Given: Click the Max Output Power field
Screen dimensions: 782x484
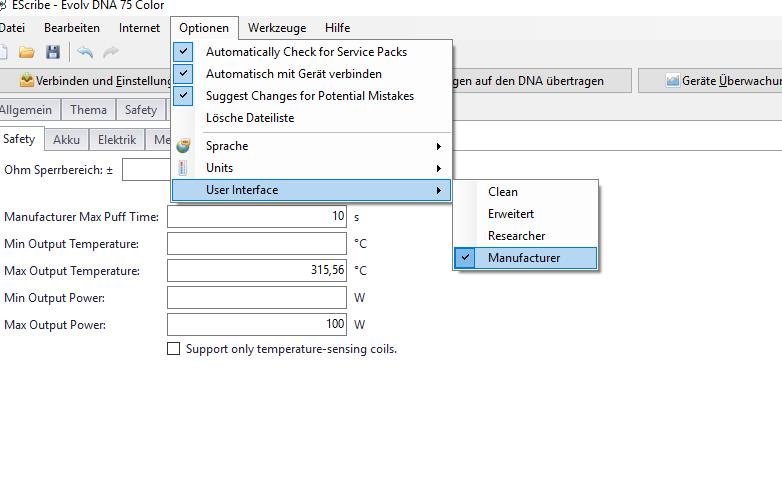Looking at the screenshot, I should tap(256, 324).
